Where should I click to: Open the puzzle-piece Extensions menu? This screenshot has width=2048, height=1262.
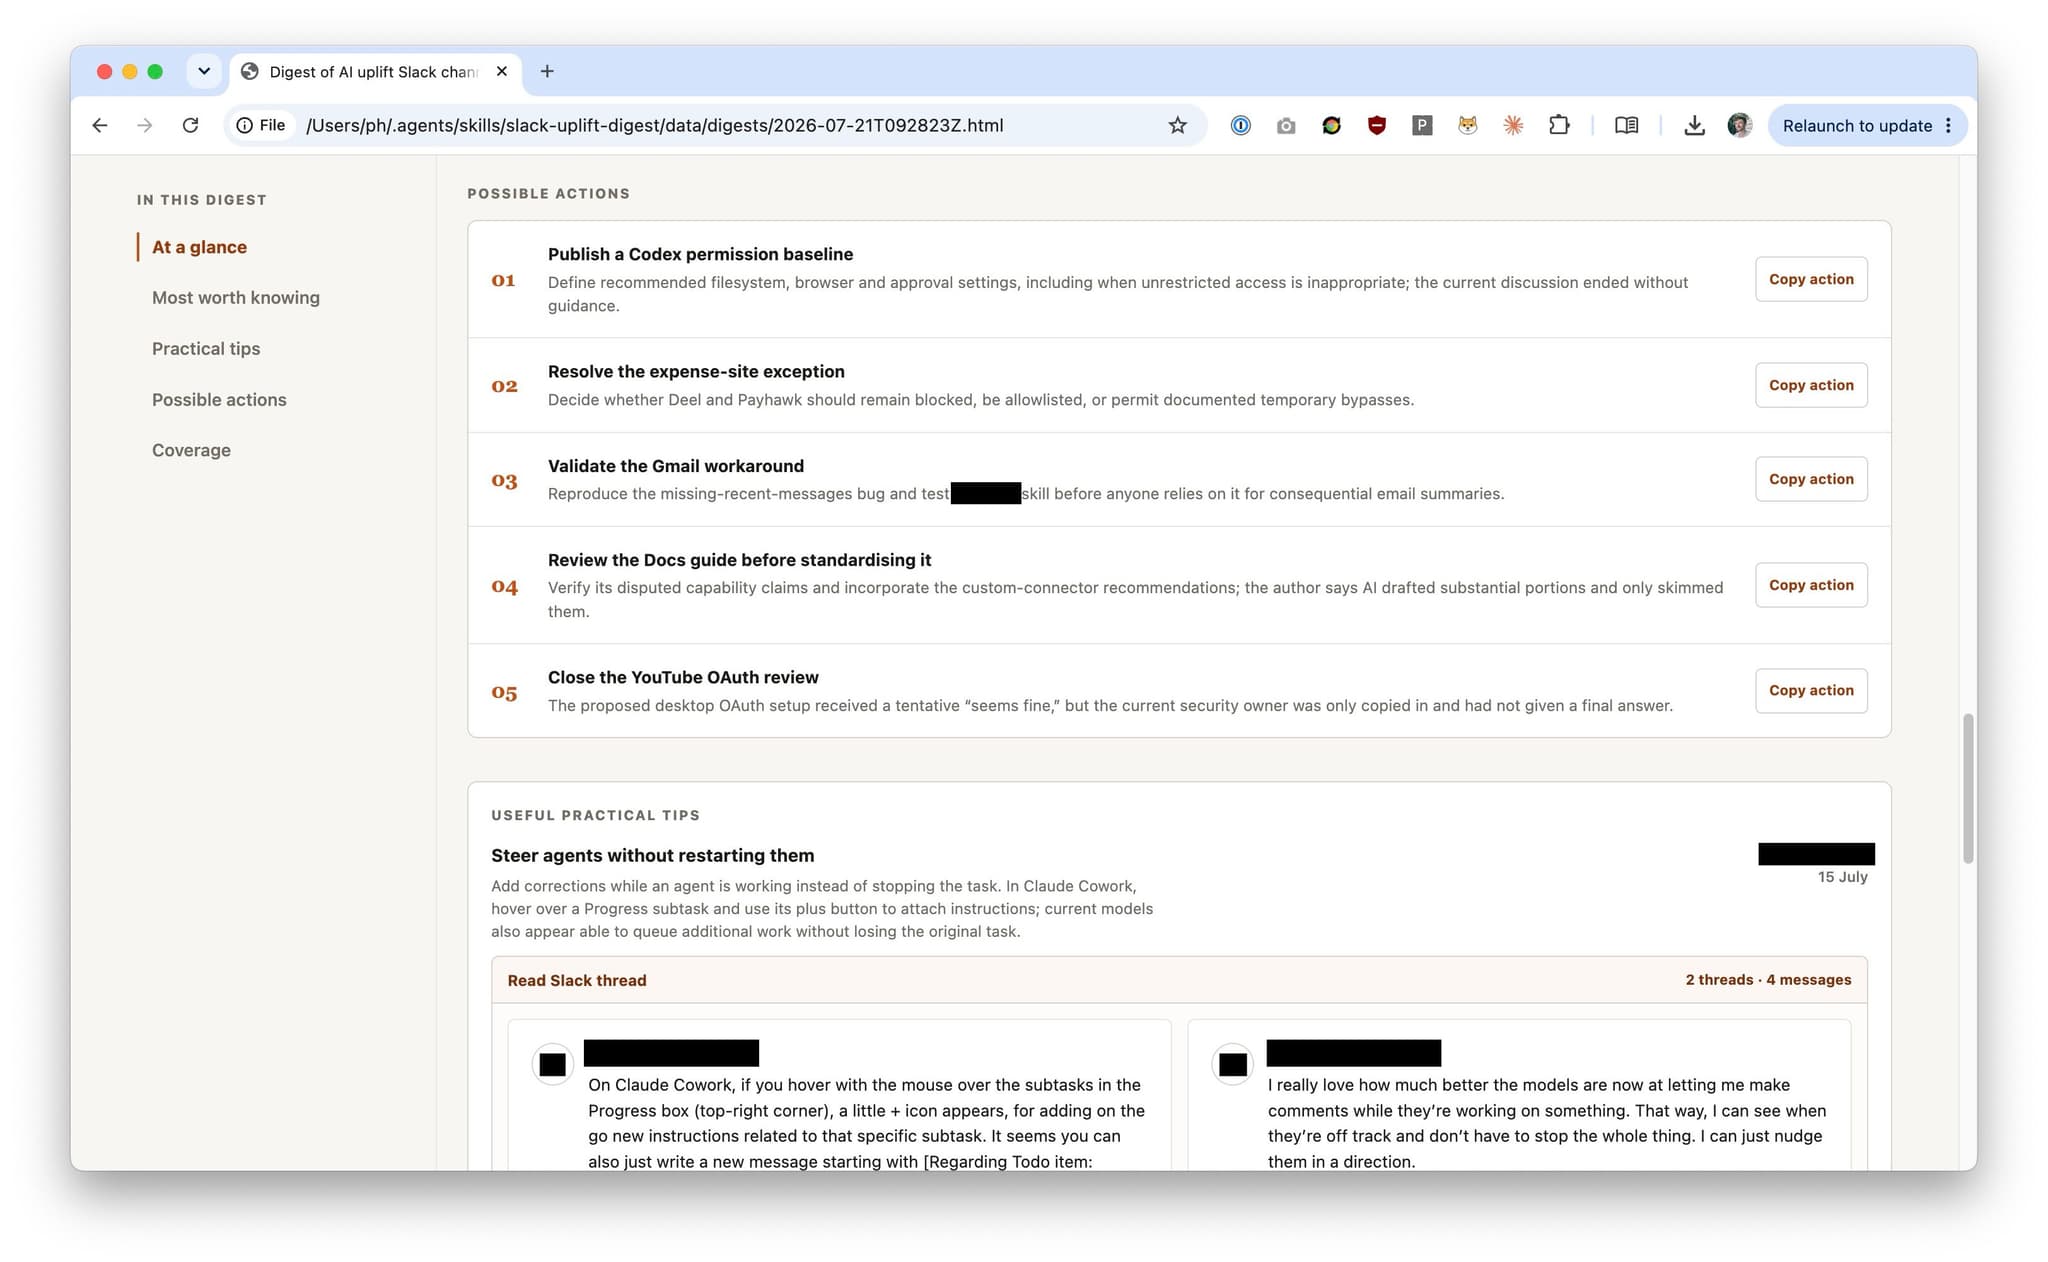[x=1559, y=125]
